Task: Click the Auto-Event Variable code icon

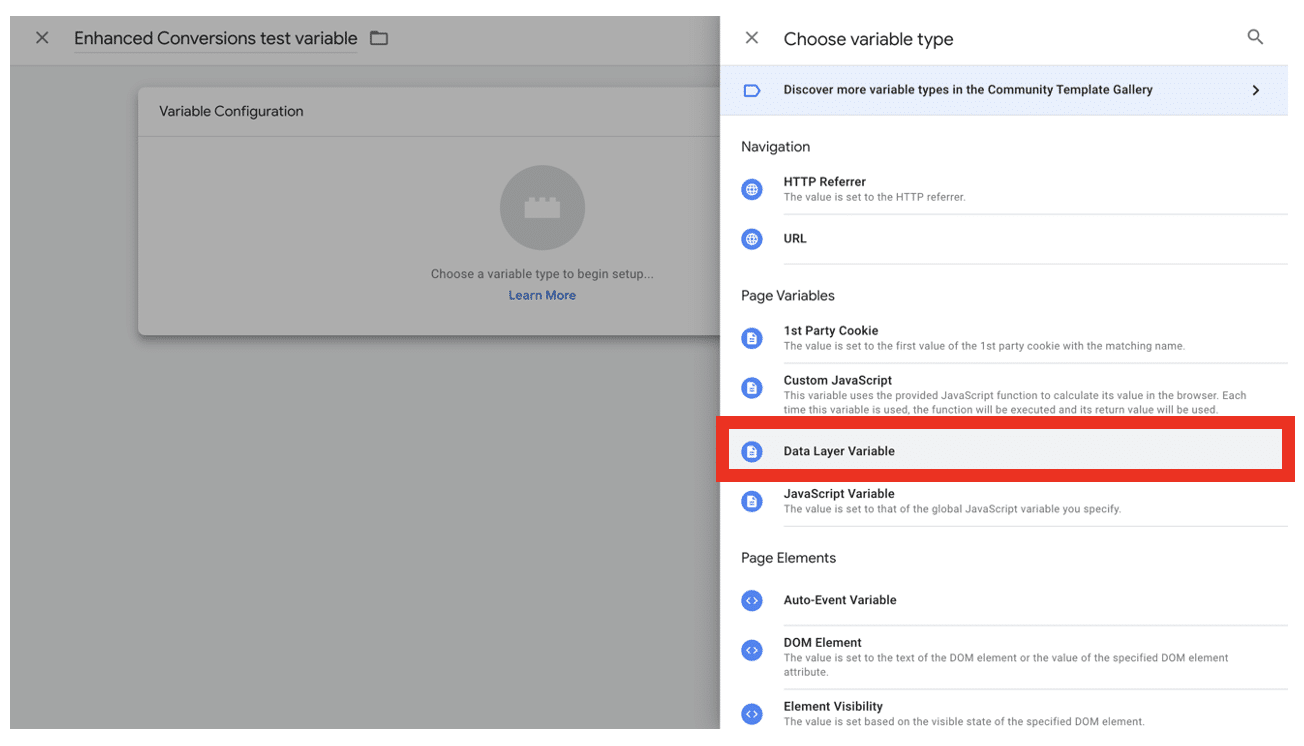Action: point(752,600)
